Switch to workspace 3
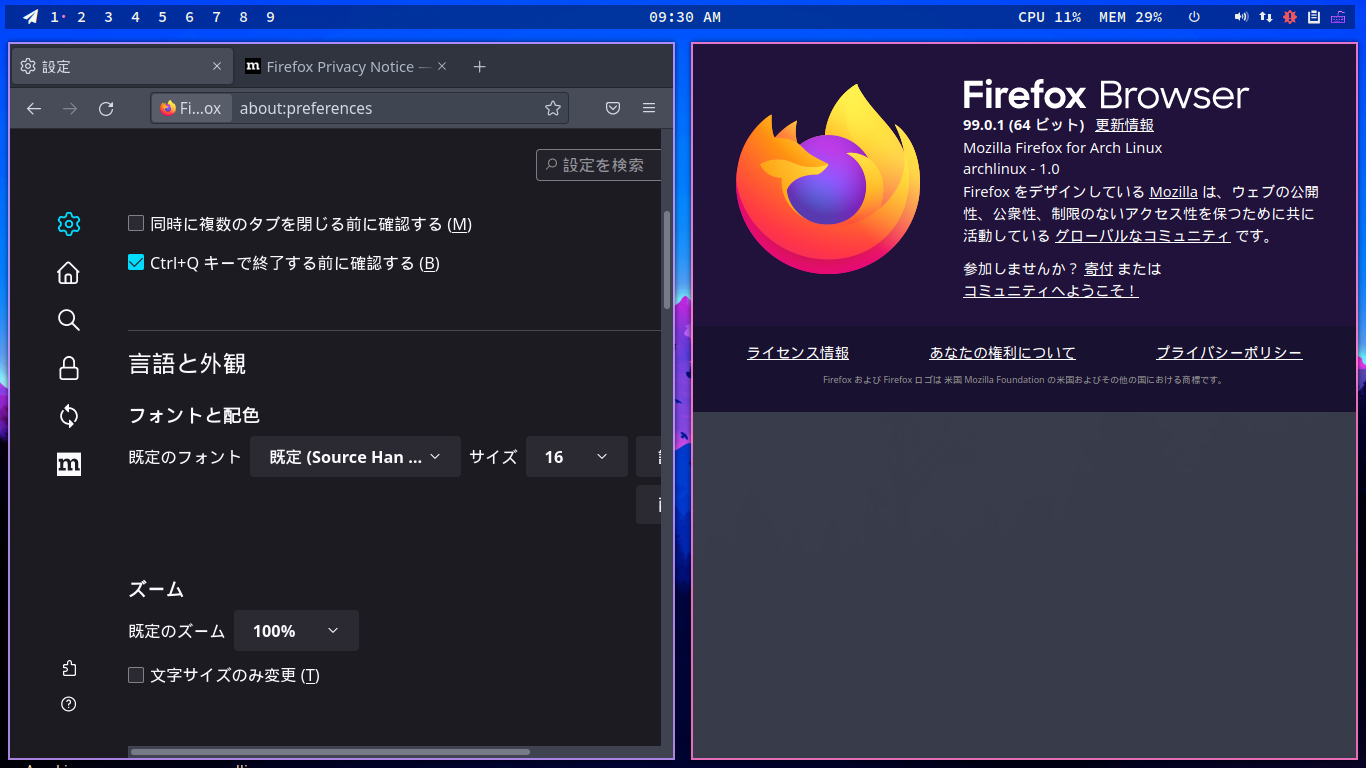Image resolution: width=1366 pixels, height=768 pixels. pos(108,17)
